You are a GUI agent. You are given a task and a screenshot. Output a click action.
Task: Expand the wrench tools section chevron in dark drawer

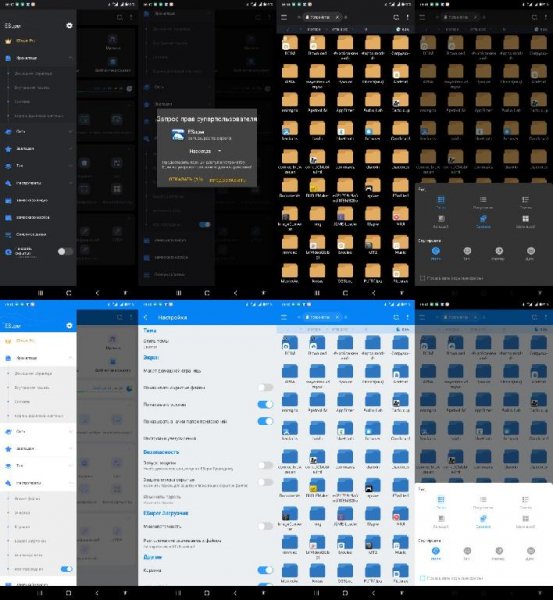[70, 183]
